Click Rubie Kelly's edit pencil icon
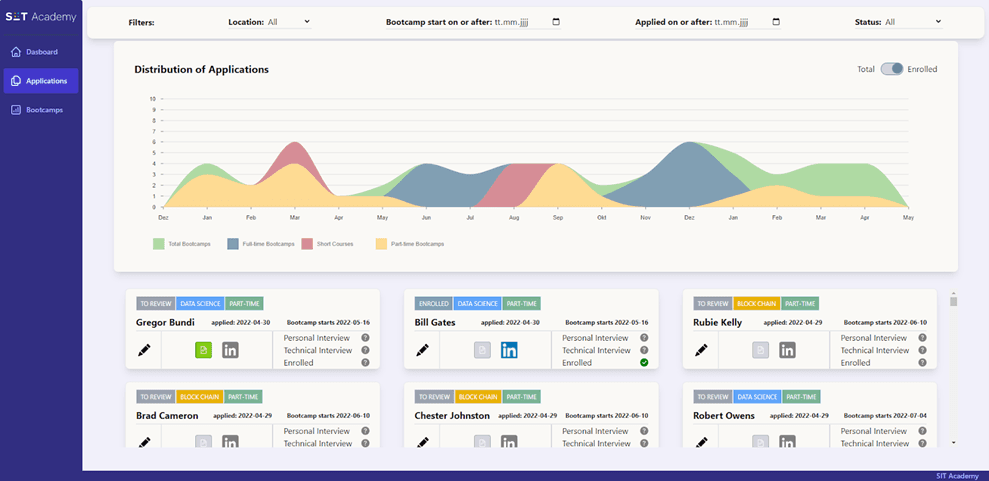The height and width of the screenshot is (481, 989). (701, 350)
